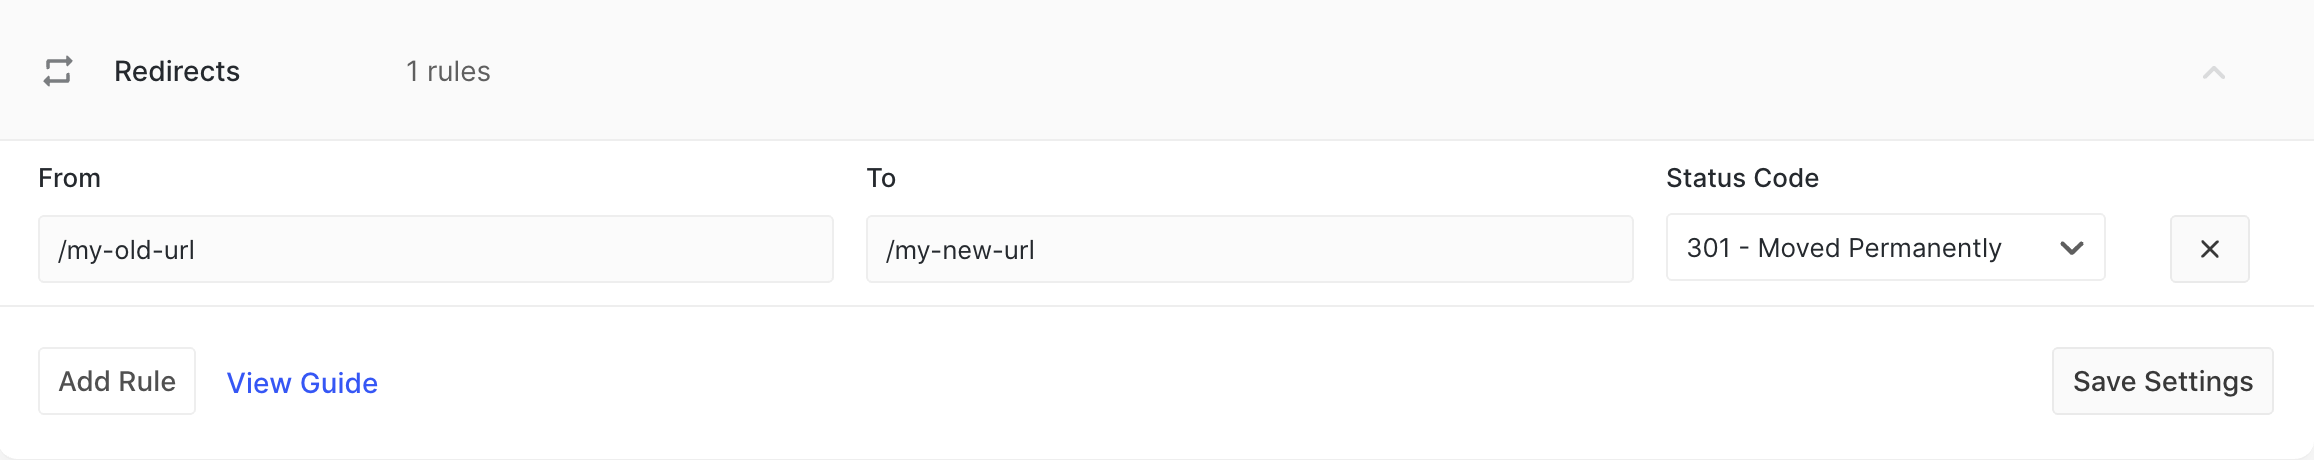Place cursor at right end of To field

1610,249
